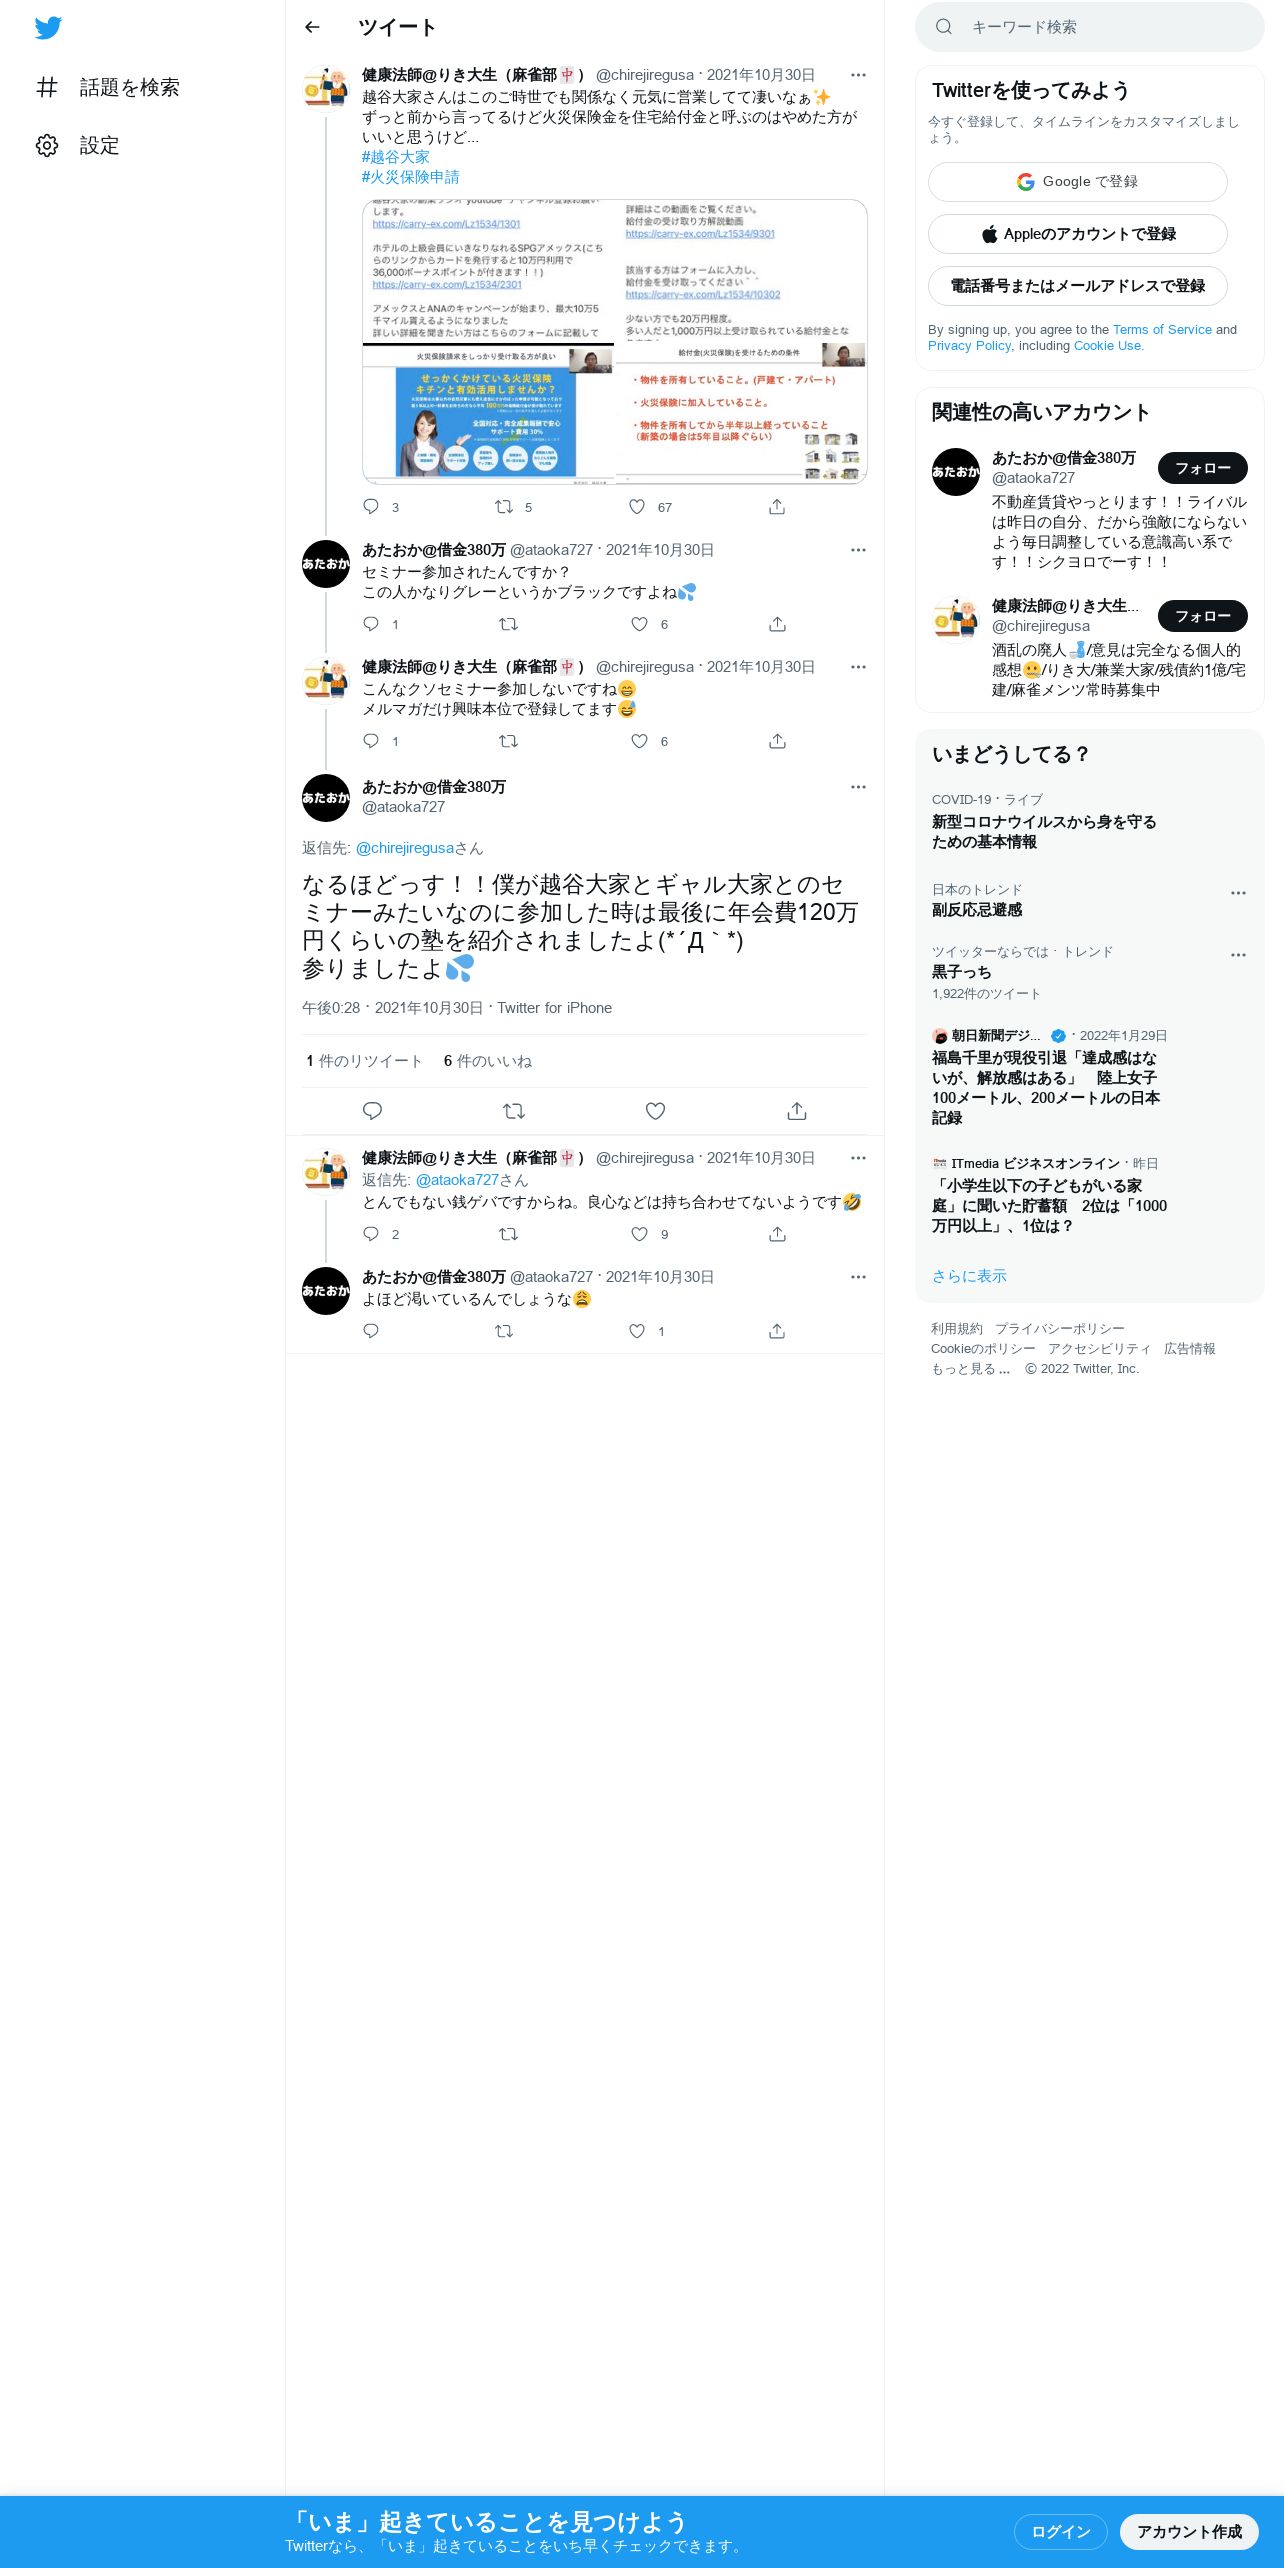The image size is (1284, 2568).
Task: Open more options on the first tweet
Action: tap(858, 75)
